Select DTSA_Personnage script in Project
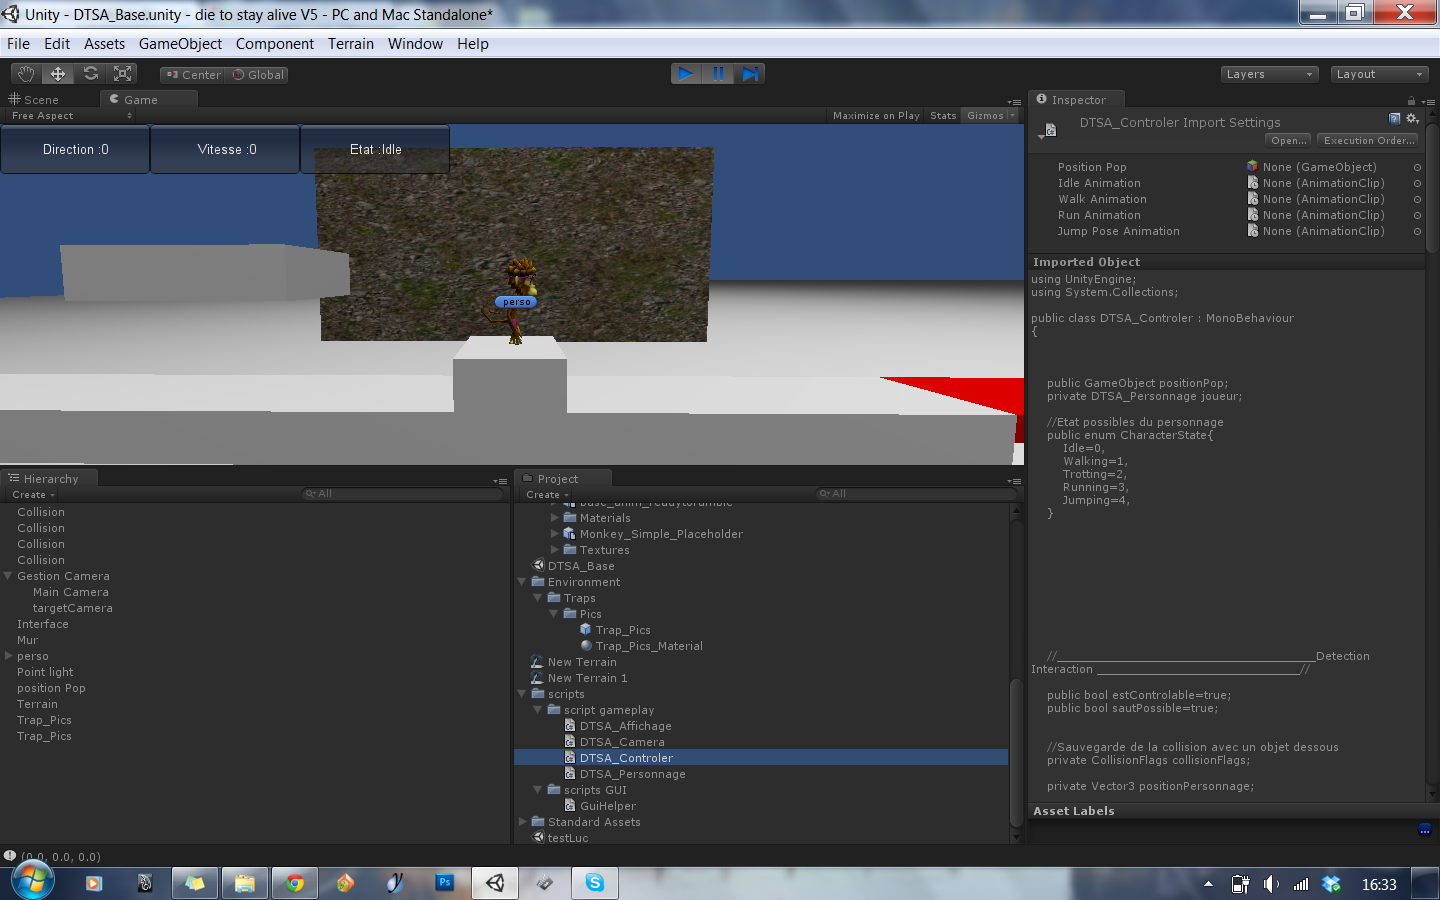The image size is (1440, 900). pos(632,774)
